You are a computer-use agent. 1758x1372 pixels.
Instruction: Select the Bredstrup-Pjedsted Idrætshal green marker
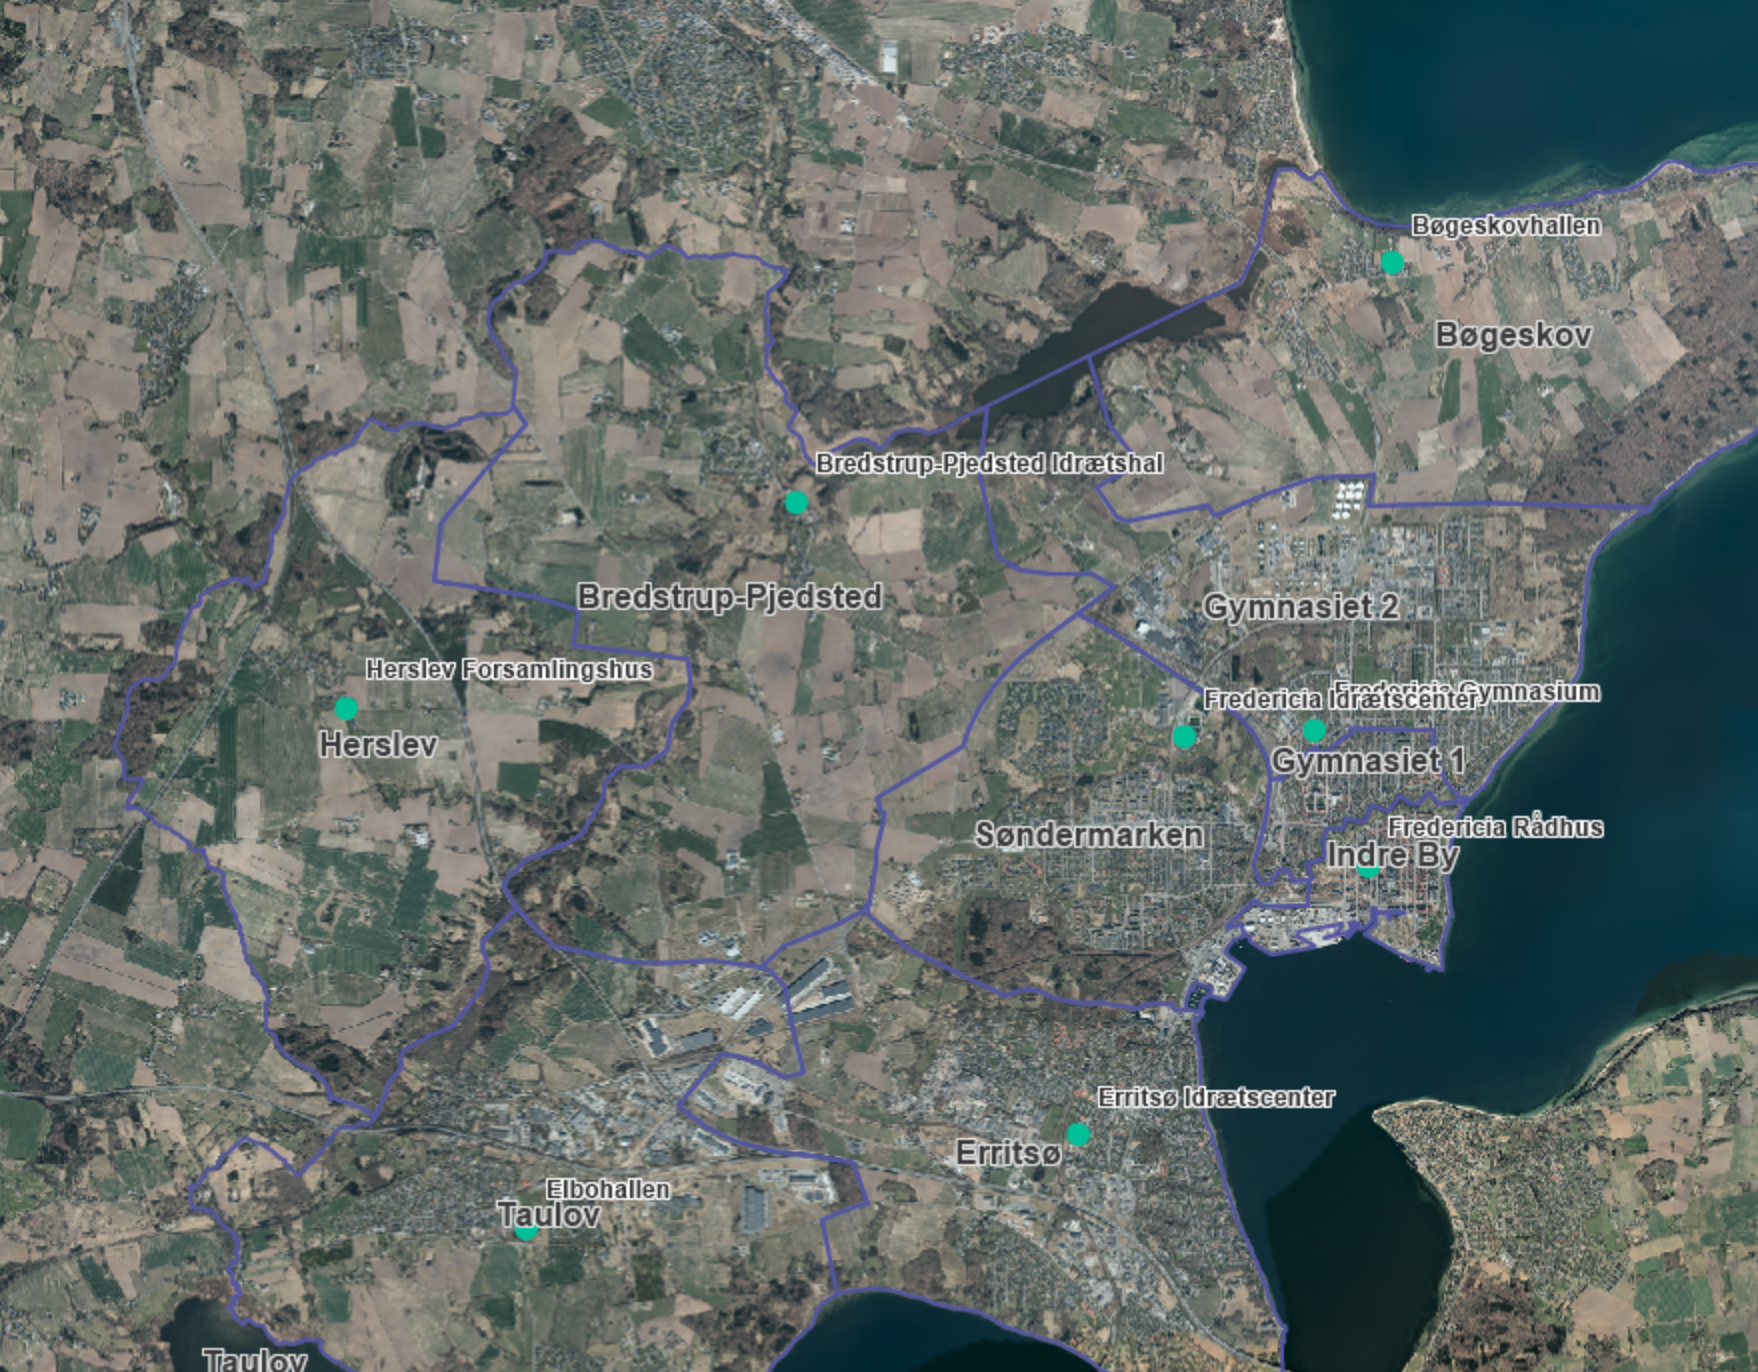[x=796, y=502]
